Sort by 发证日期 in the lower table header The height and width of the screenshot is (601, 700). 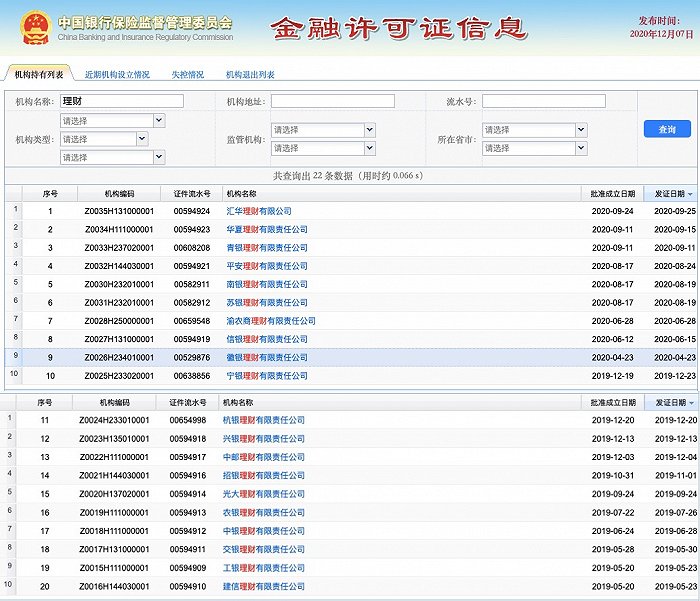pyautogui.click(x=672, y=403)
